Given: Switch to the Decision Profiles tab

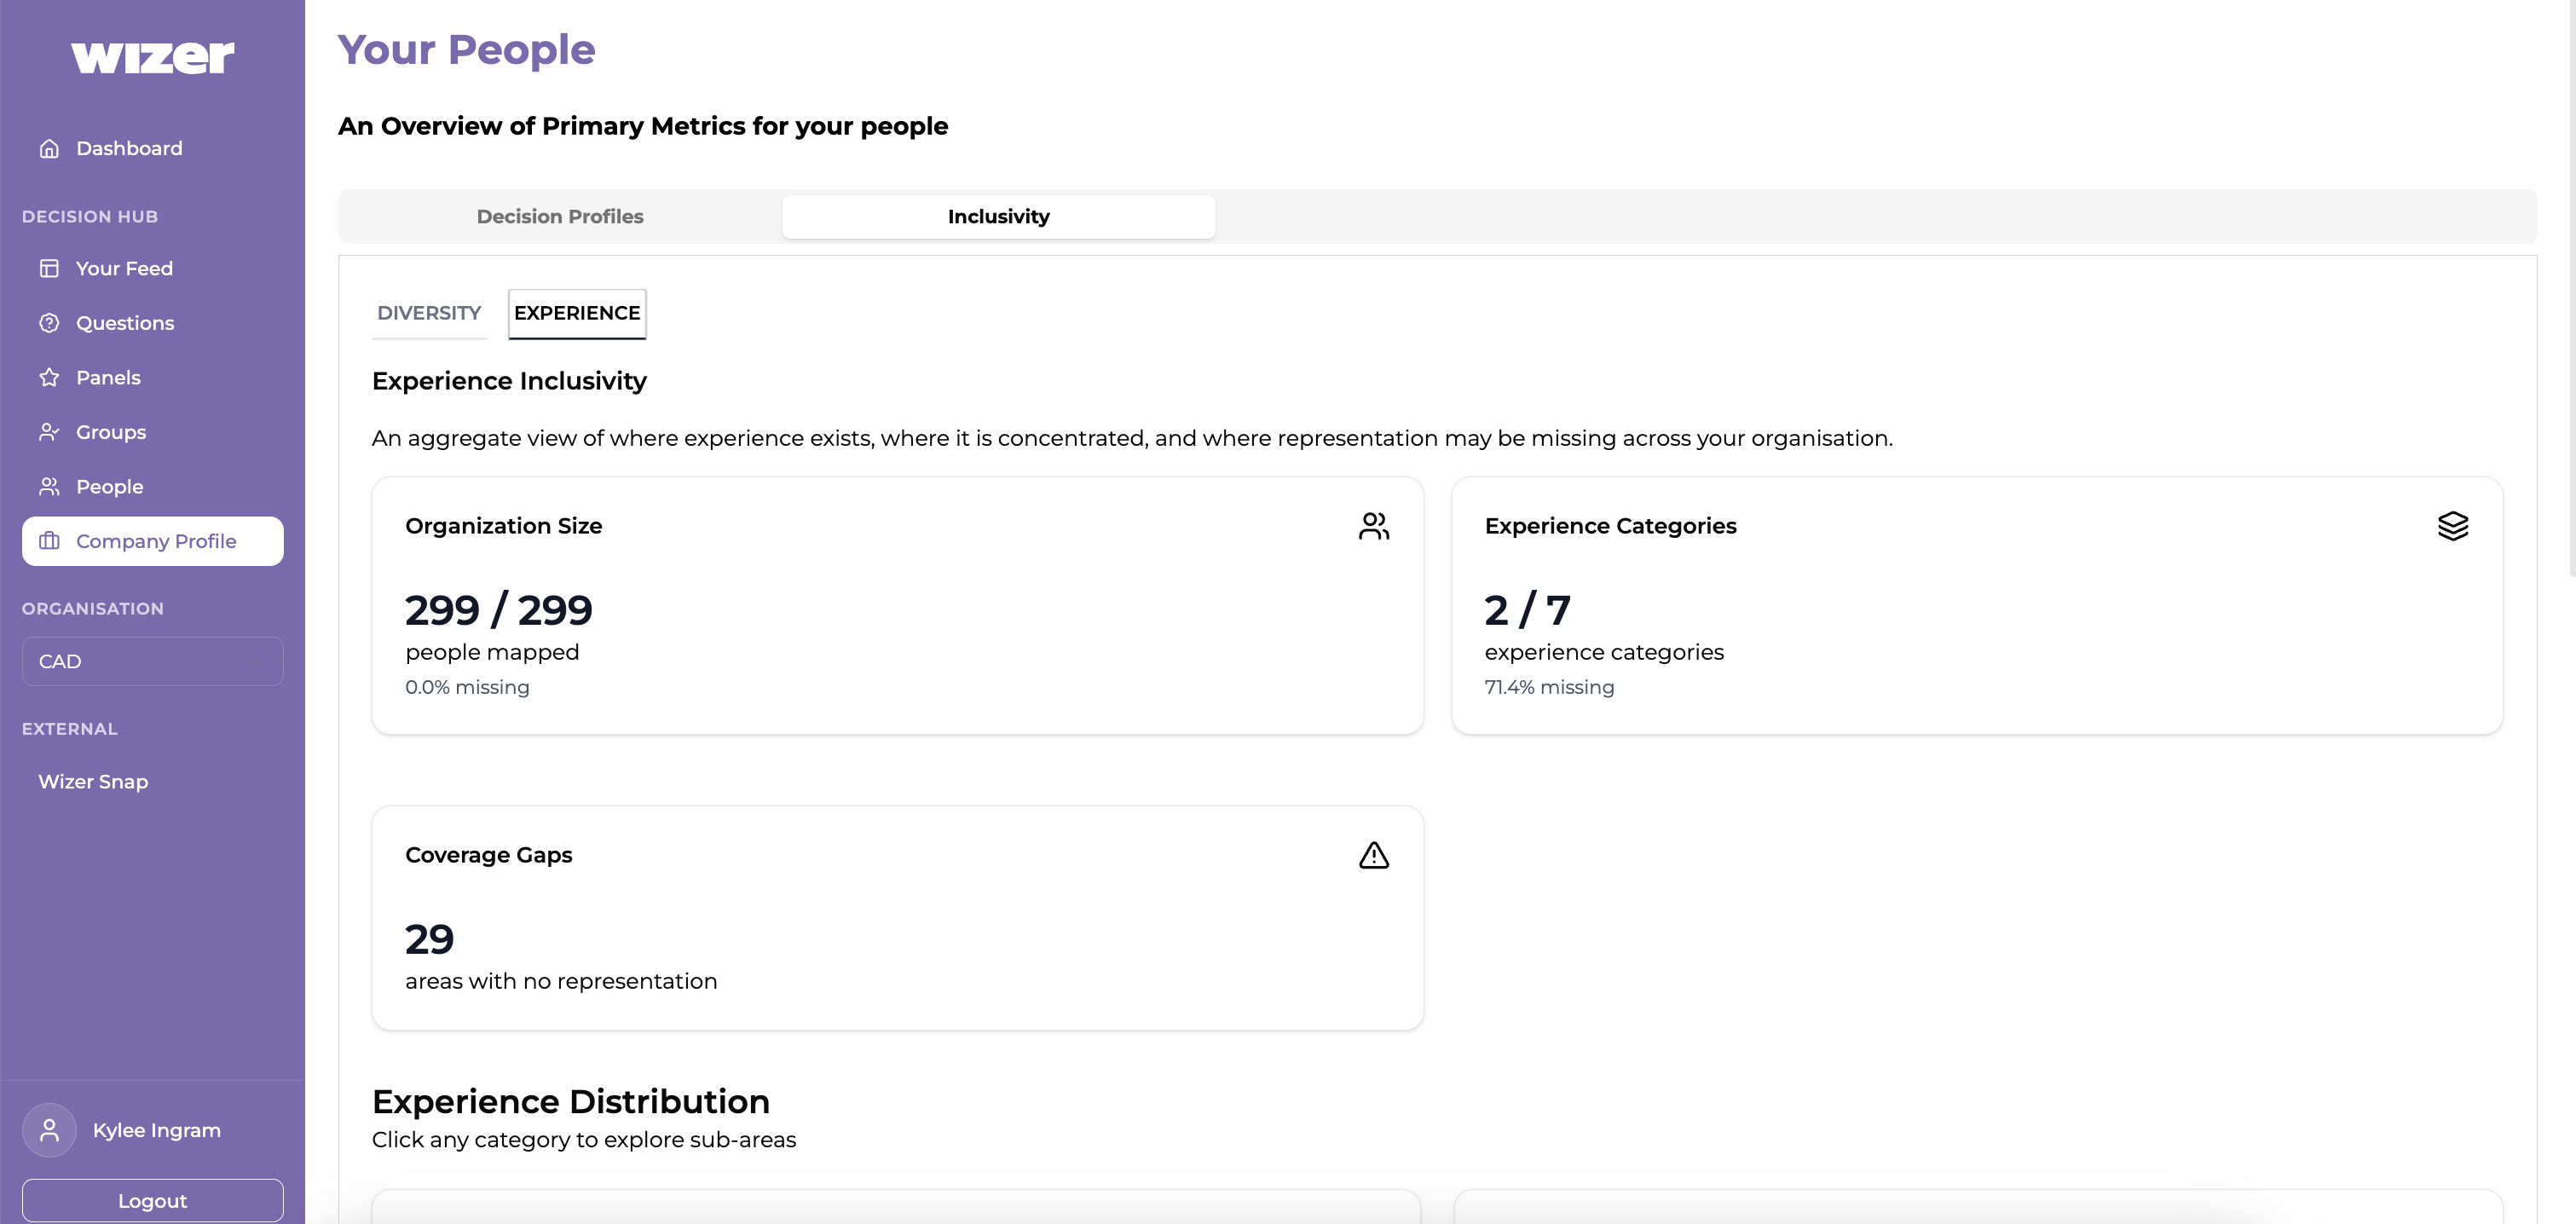Looking at the screenshot, I should [560, 217].
